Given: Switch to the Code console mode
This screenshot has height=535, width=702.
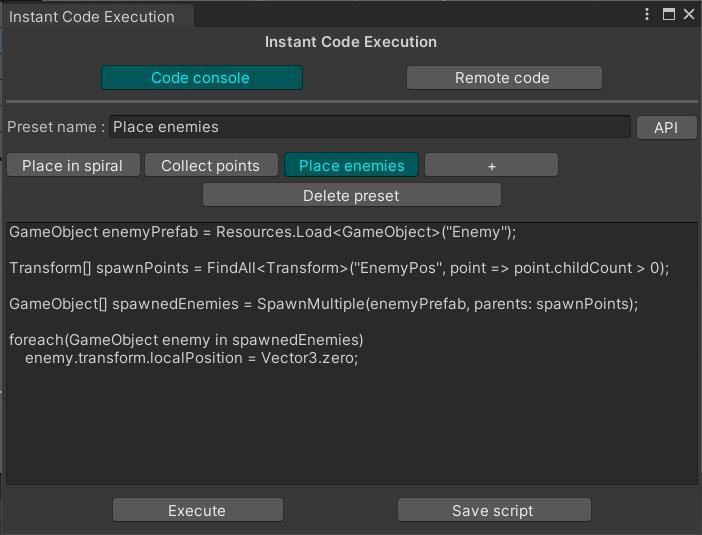Looking at the screenshot, I should (x=202, y=78).
